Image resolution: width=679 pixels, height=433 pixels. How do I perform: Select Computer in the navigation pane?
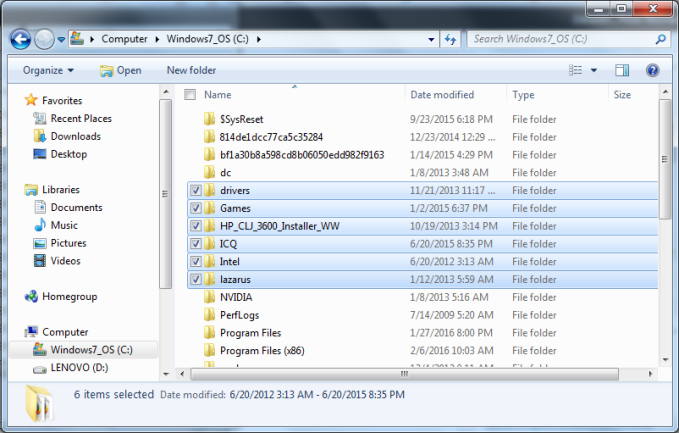click(65, 332)
